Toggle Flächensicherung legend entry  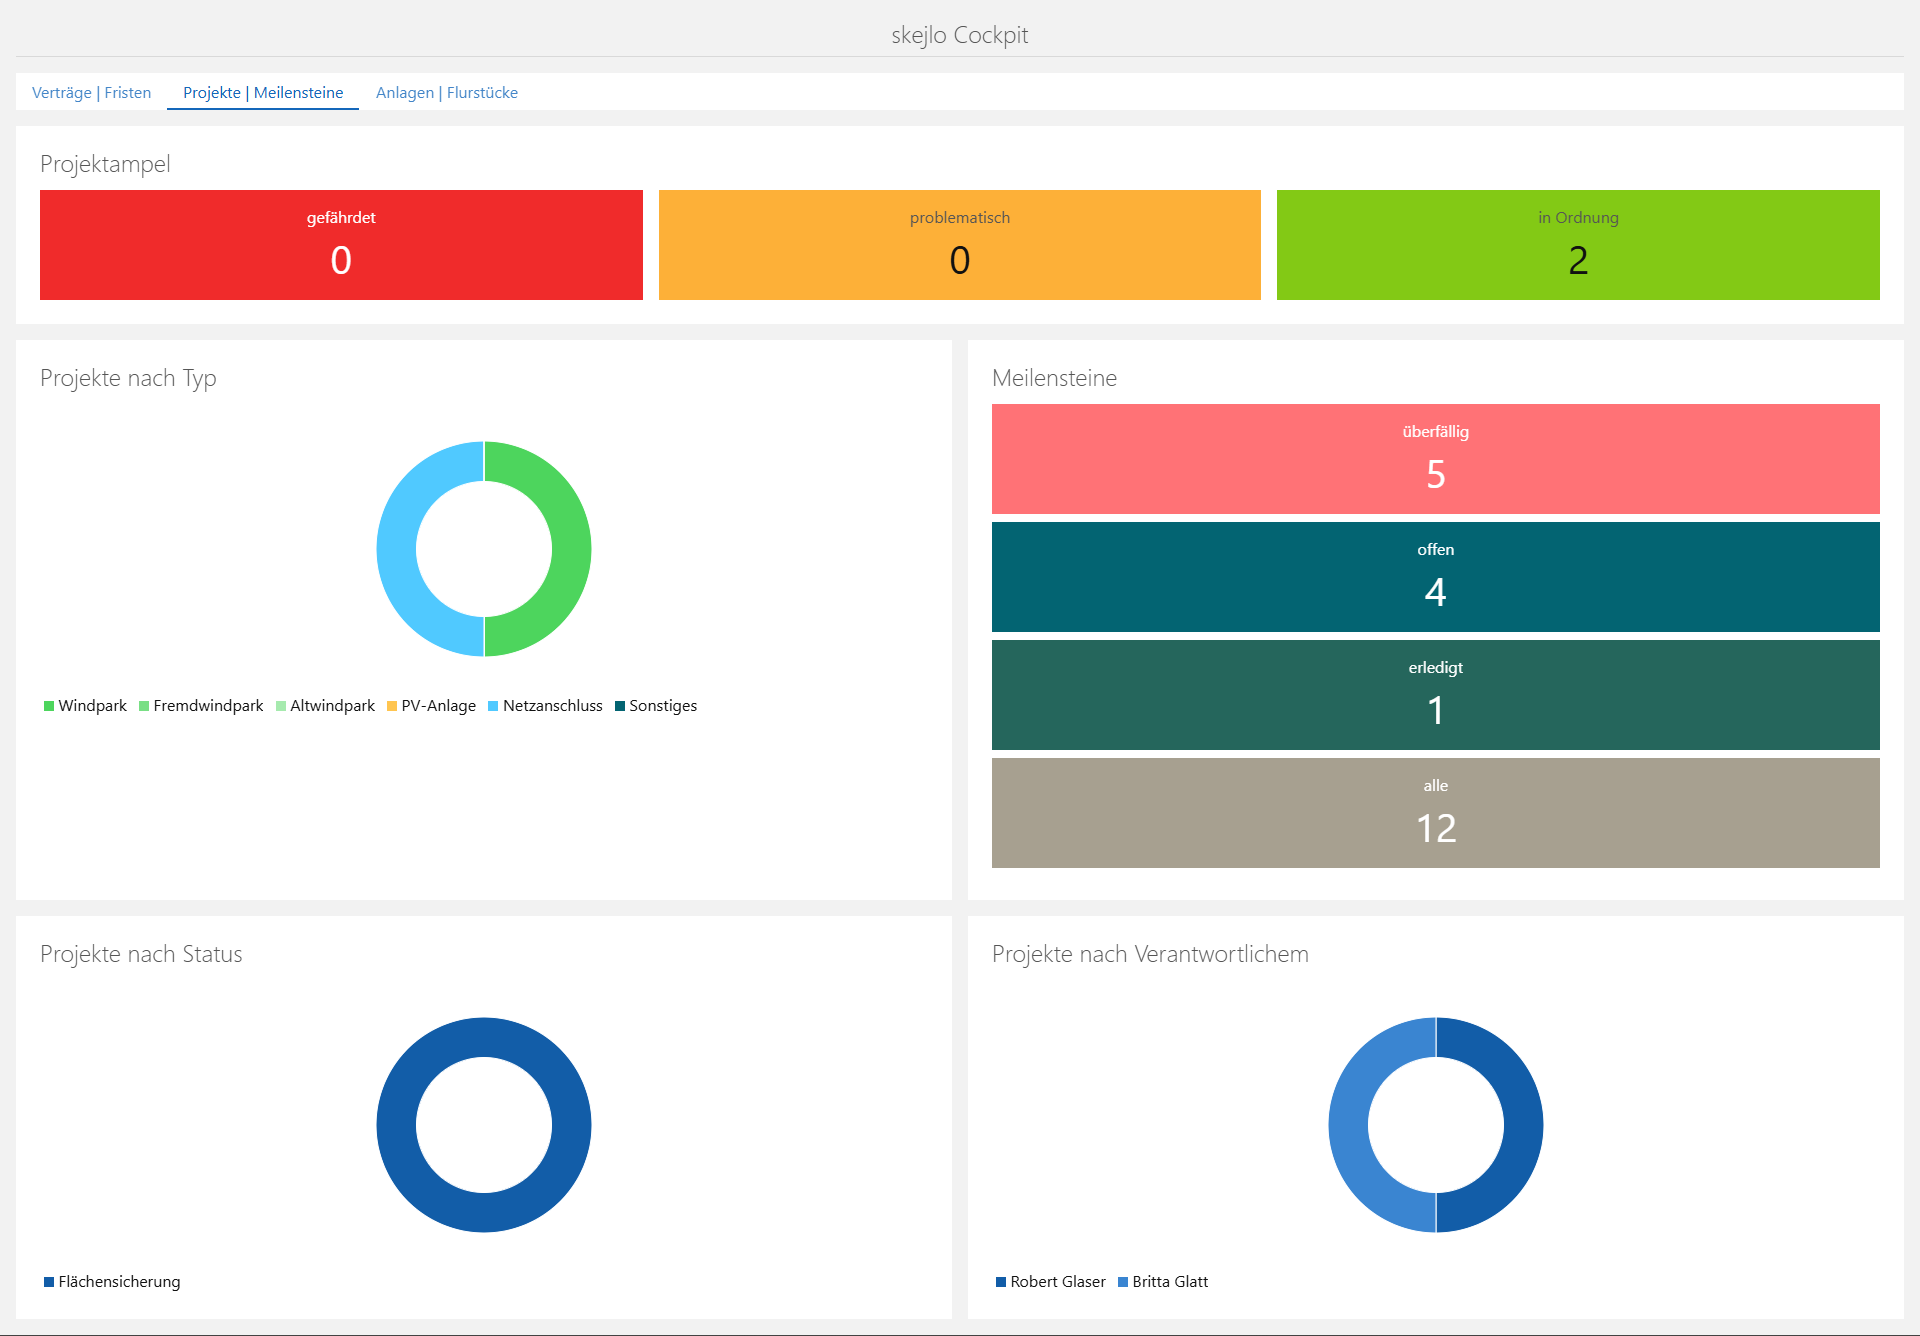[x=113, y=1282]
